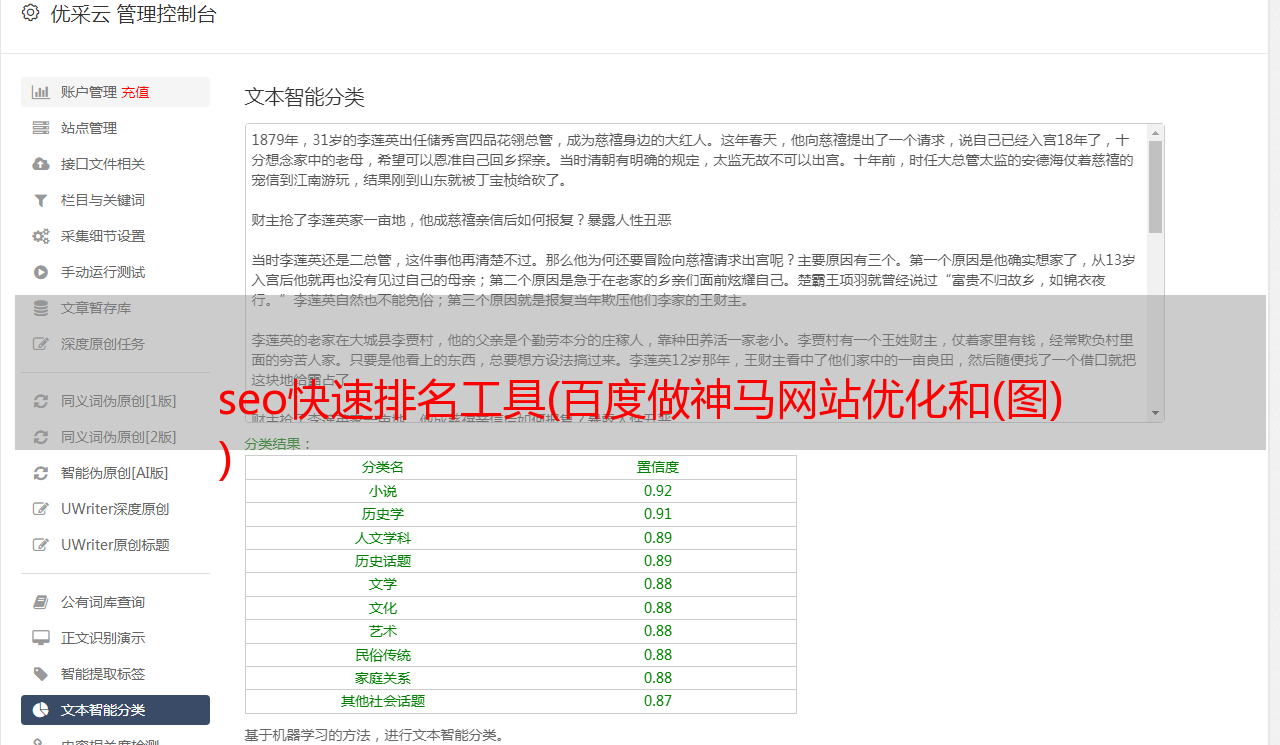Click the bar chart icon for 账户管理
The image size is (1280, 745).
point(41,92)
